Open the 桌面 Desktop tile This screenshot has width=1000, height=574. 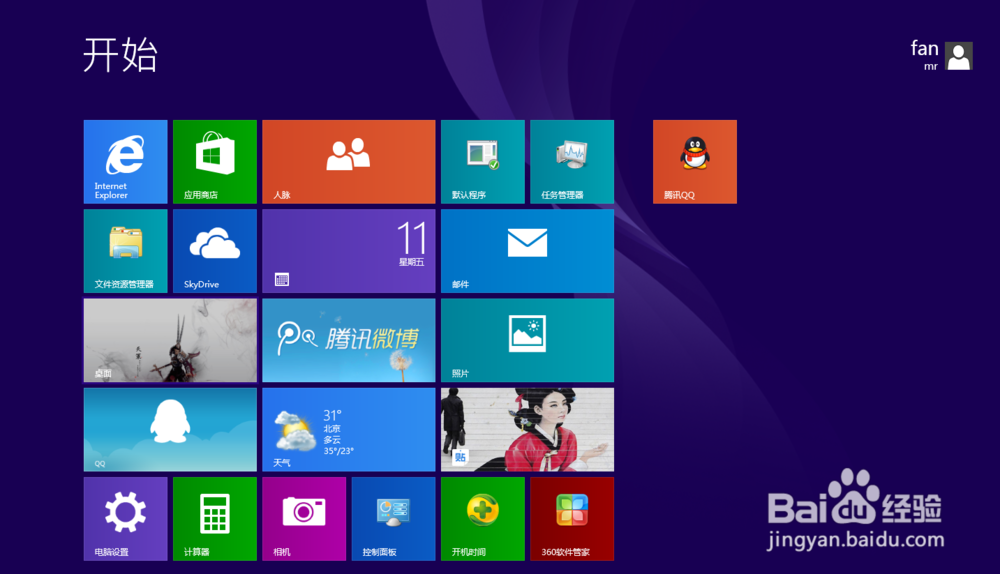(170, 341)
